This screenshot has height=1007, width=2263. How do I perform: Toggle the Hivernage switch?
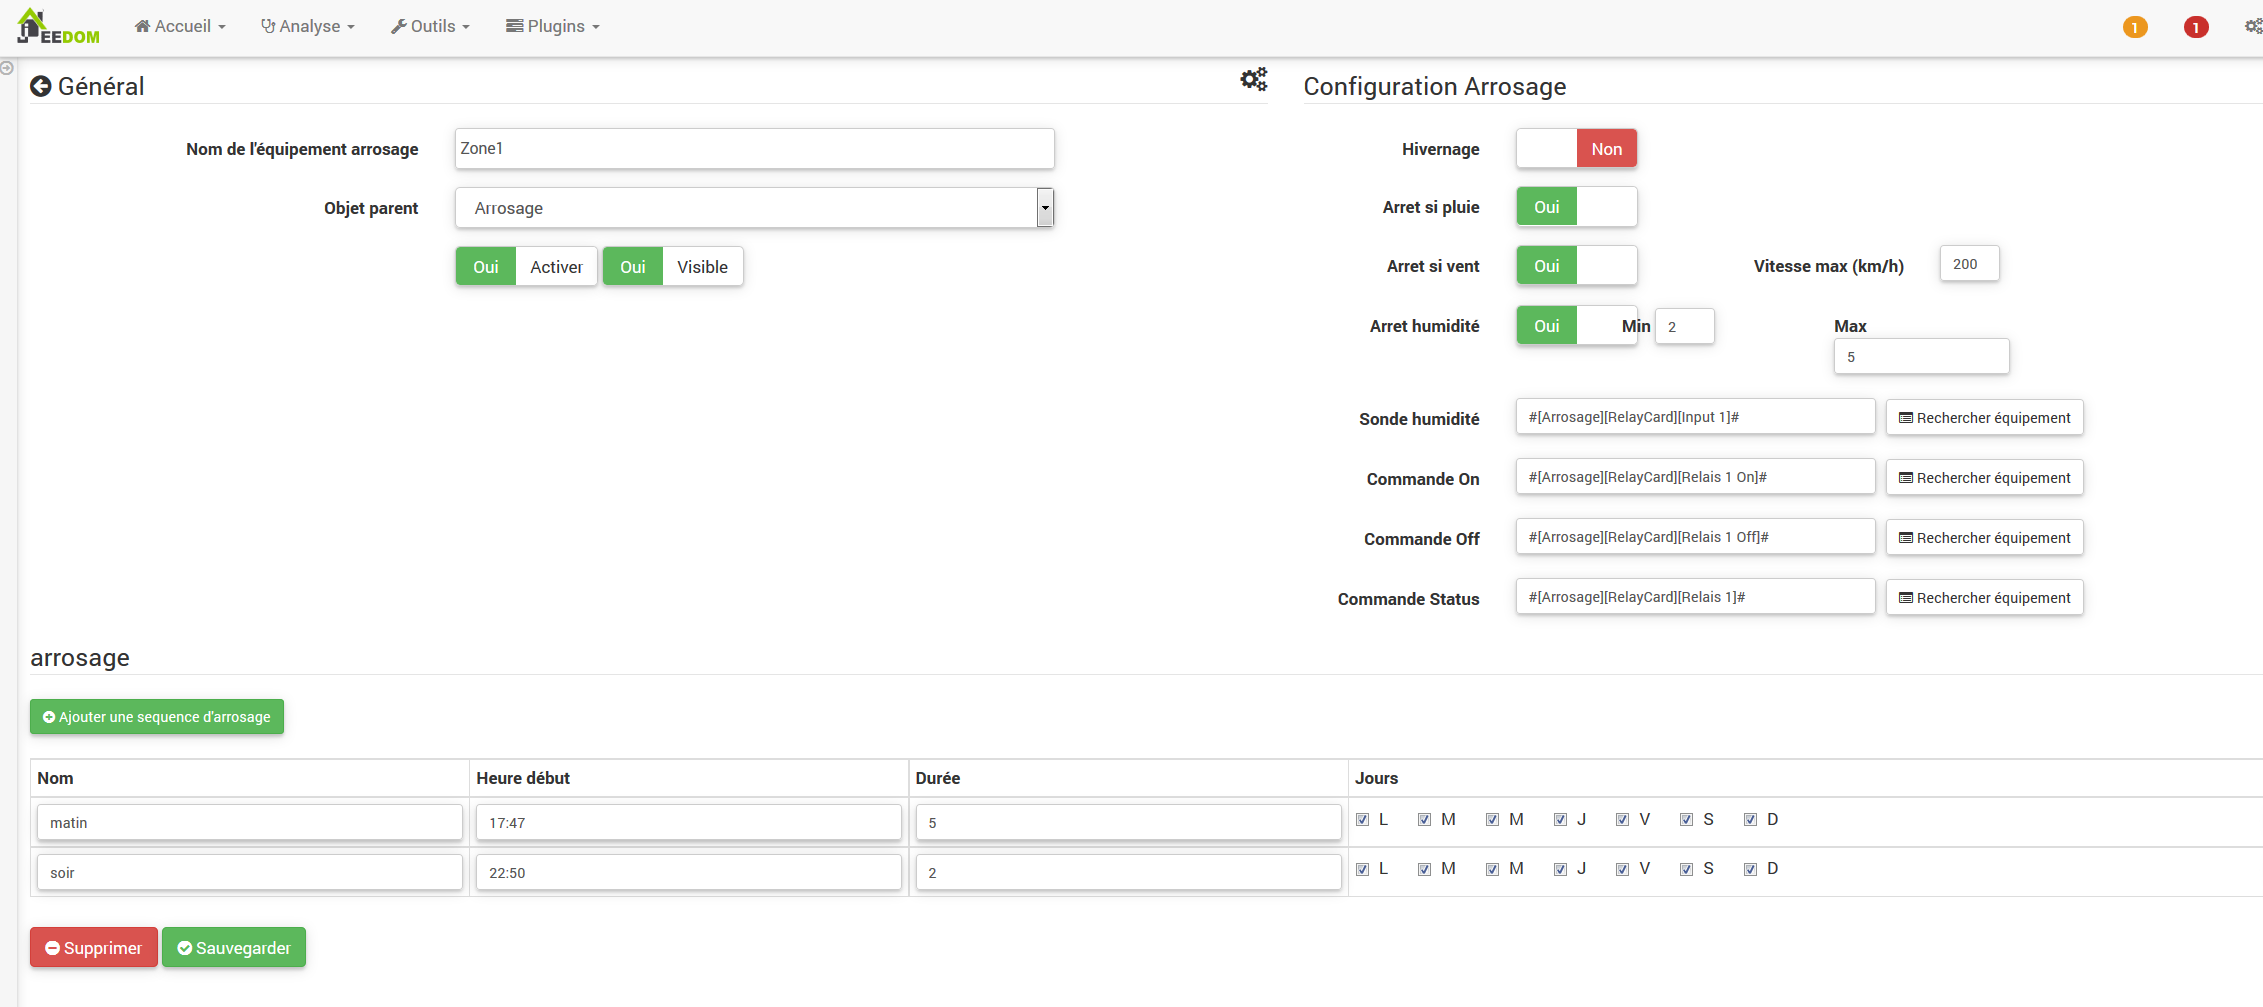[x=1577, y=149]
